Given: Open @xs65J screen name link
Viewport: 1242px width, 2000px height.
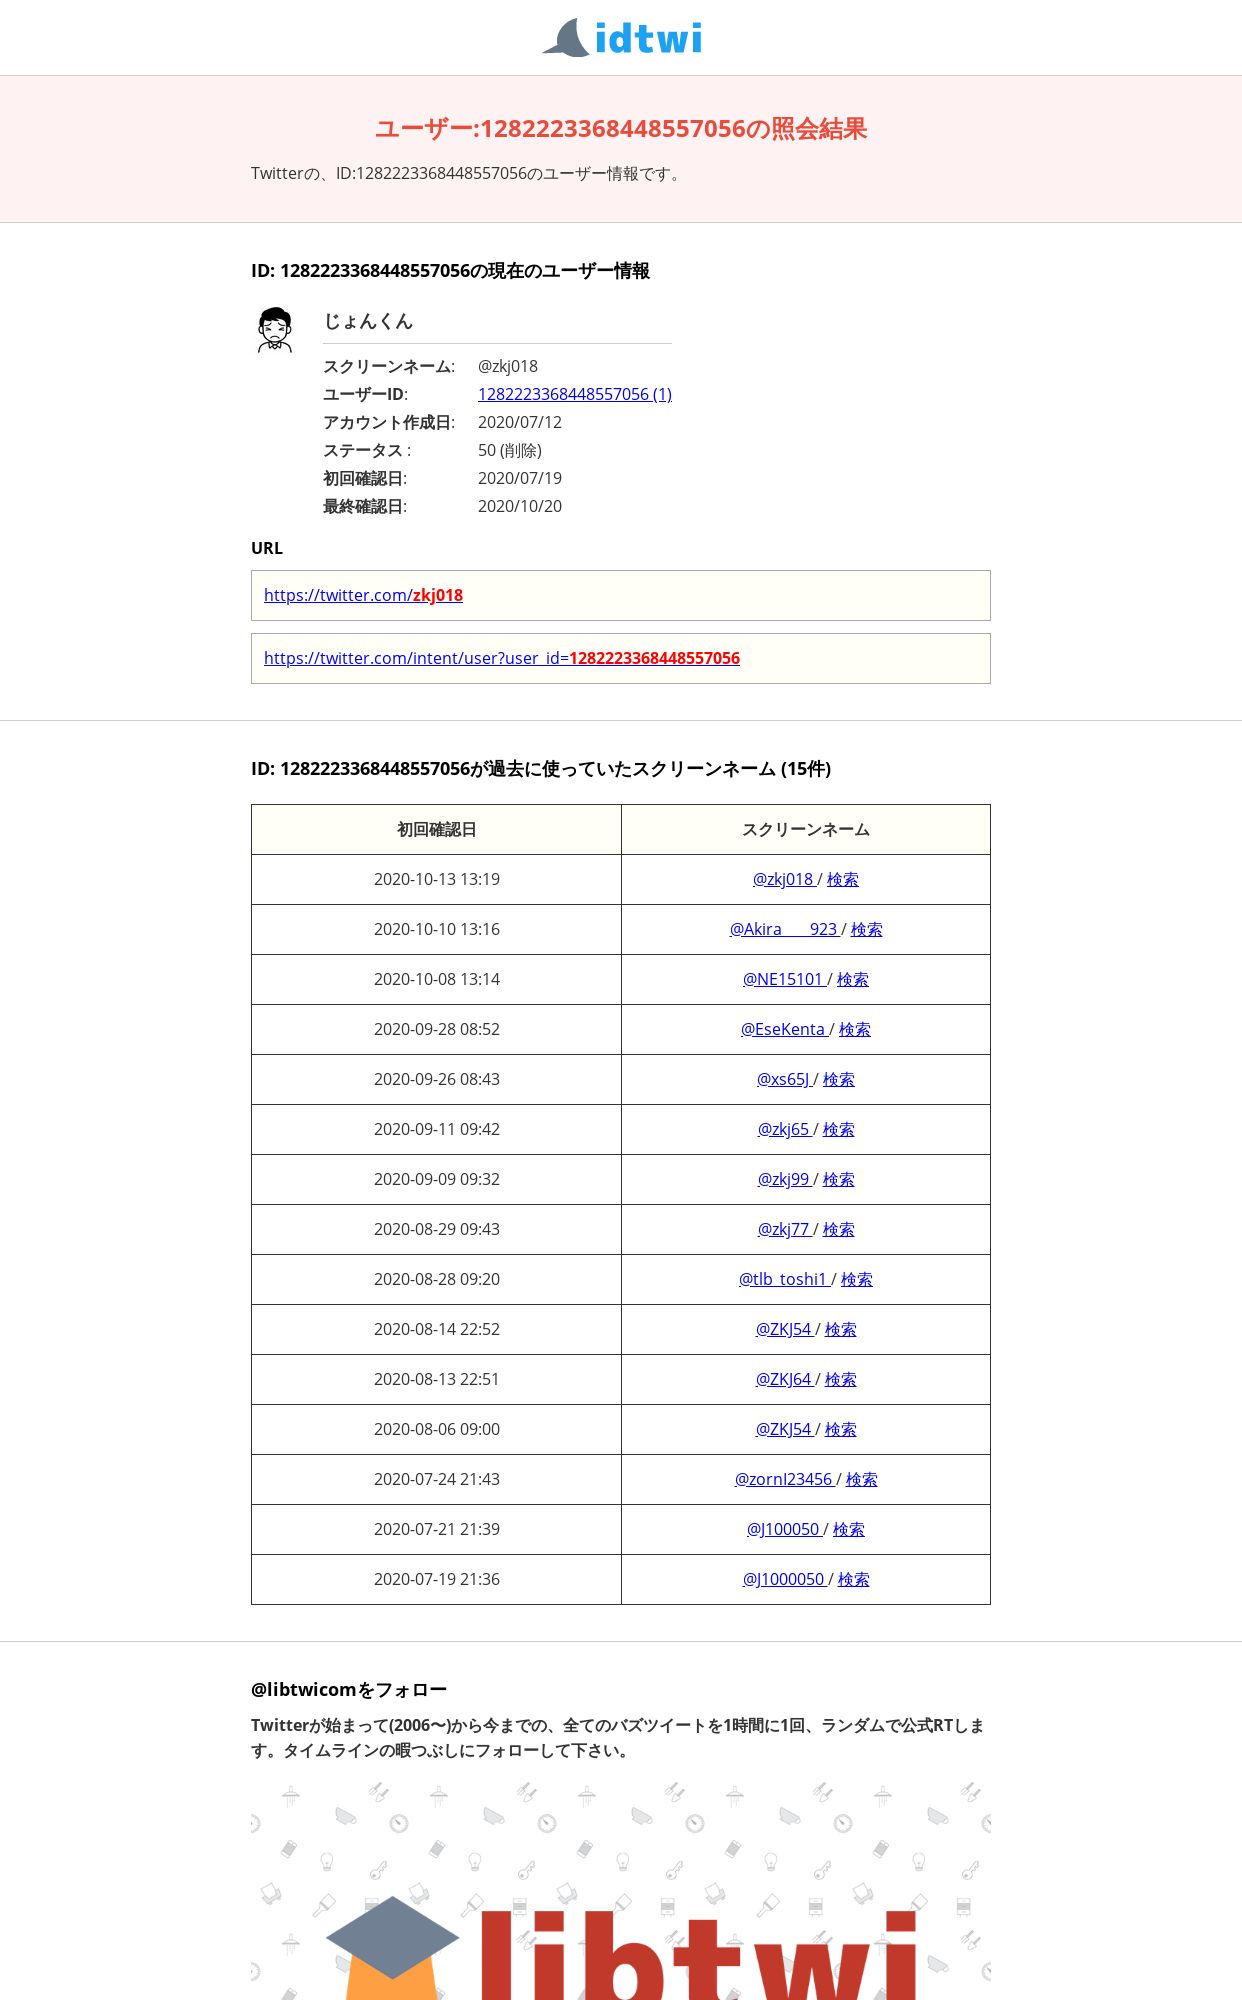Looking at the screenshot, I should point(785,1079).
